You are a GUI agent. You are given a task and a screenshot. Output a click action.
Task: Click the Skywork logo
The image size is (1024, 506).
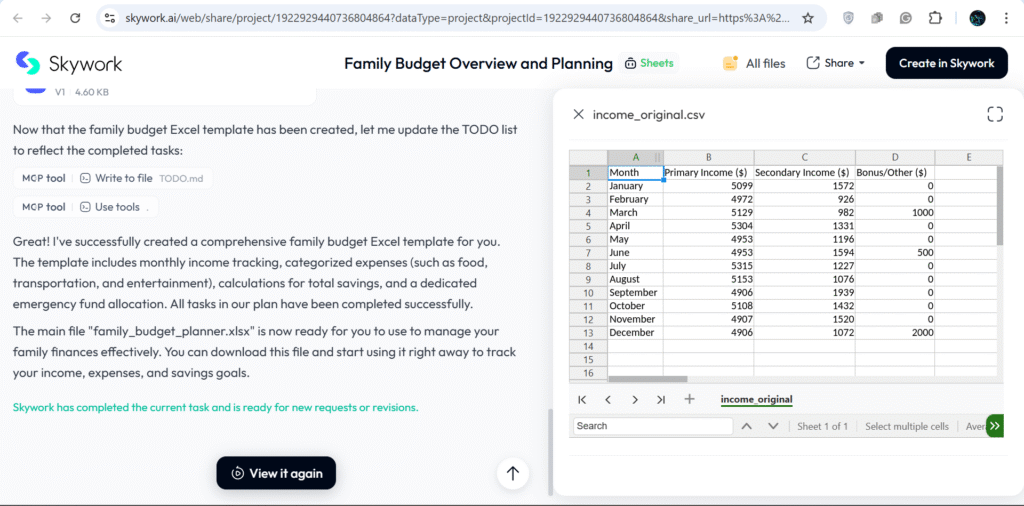[68, 64]
